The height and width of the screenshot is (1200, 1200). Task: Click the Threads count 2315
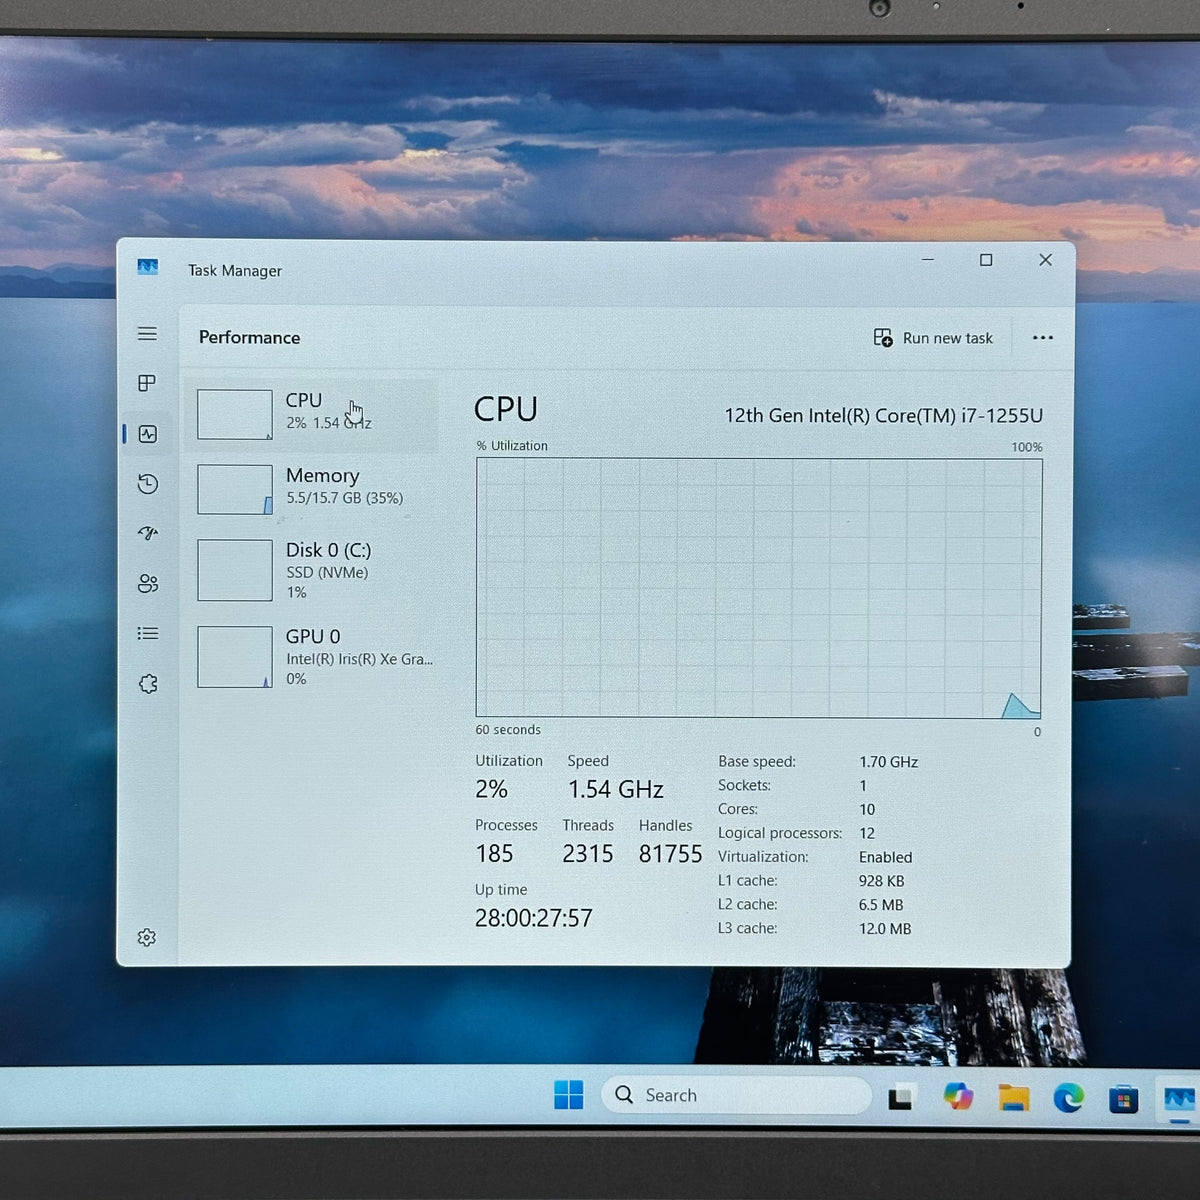coord(588,853)
